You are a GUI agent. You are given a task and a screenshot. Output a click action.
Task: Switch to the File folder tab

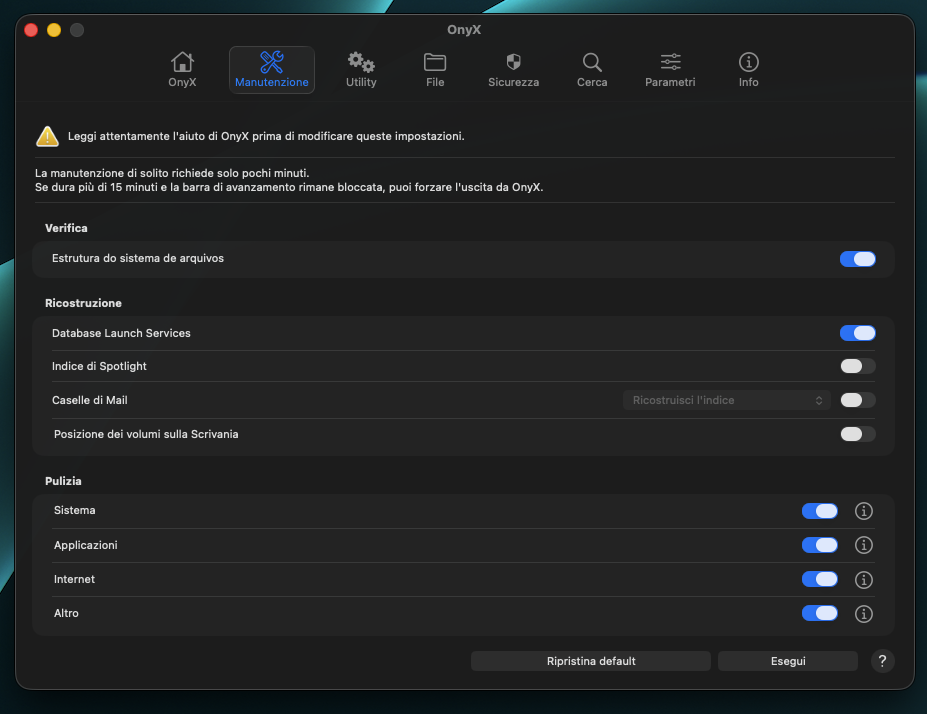point(435,70)
